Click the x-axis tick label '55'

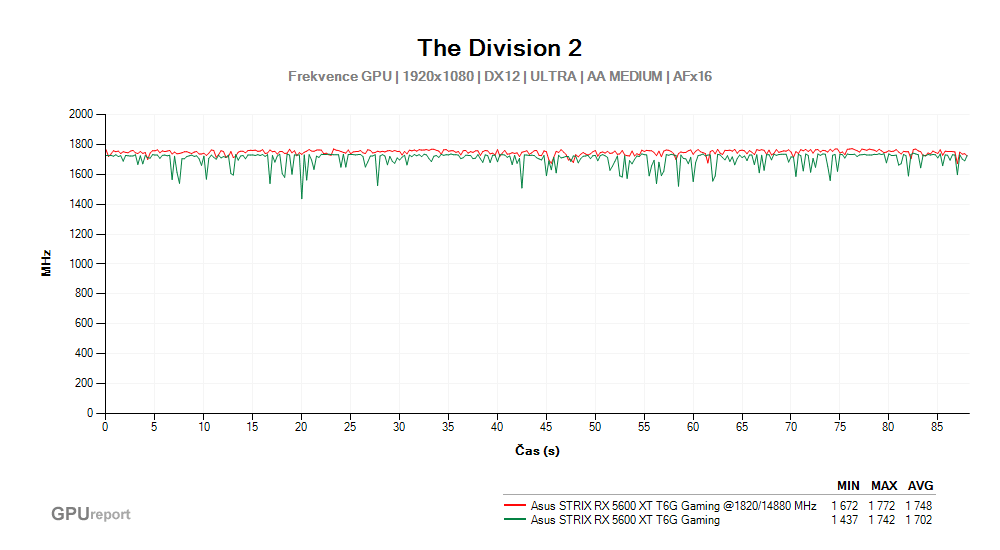(x=644, y=427)
